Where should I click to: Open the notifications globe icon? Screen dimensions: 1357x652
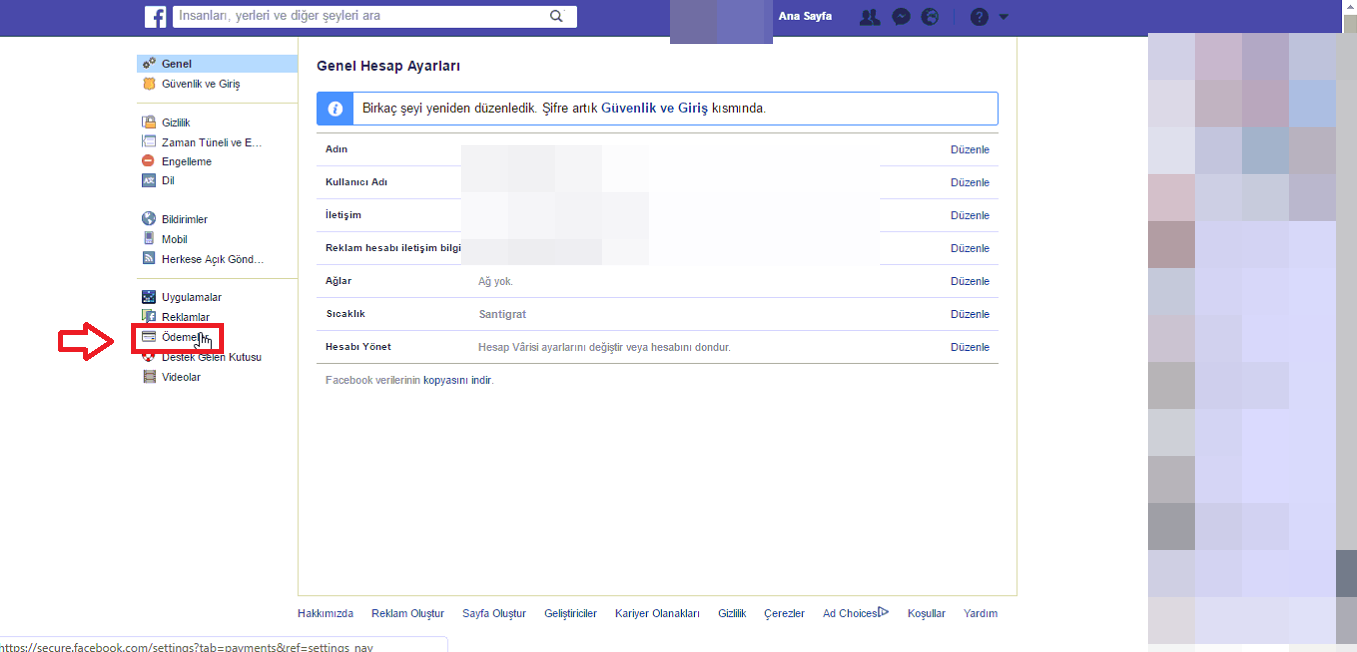[x=930, y=17]
